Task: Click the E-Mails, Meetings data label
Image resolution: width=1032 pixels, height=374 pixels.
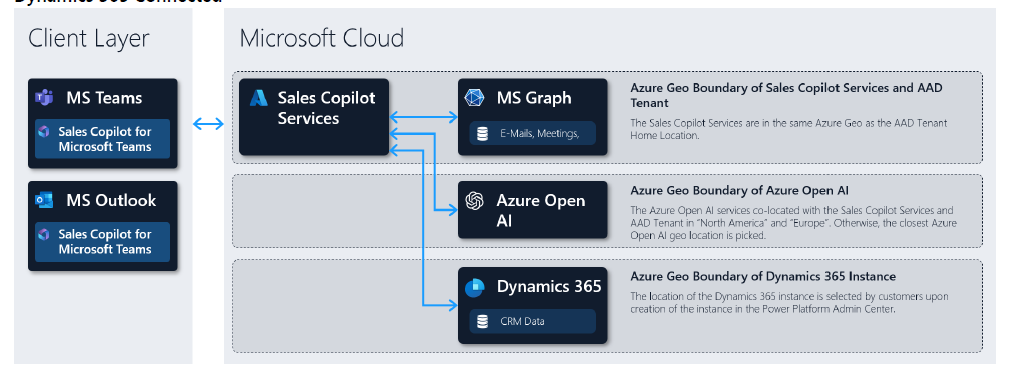Action: pyautogui.click(x=540, y=134)
